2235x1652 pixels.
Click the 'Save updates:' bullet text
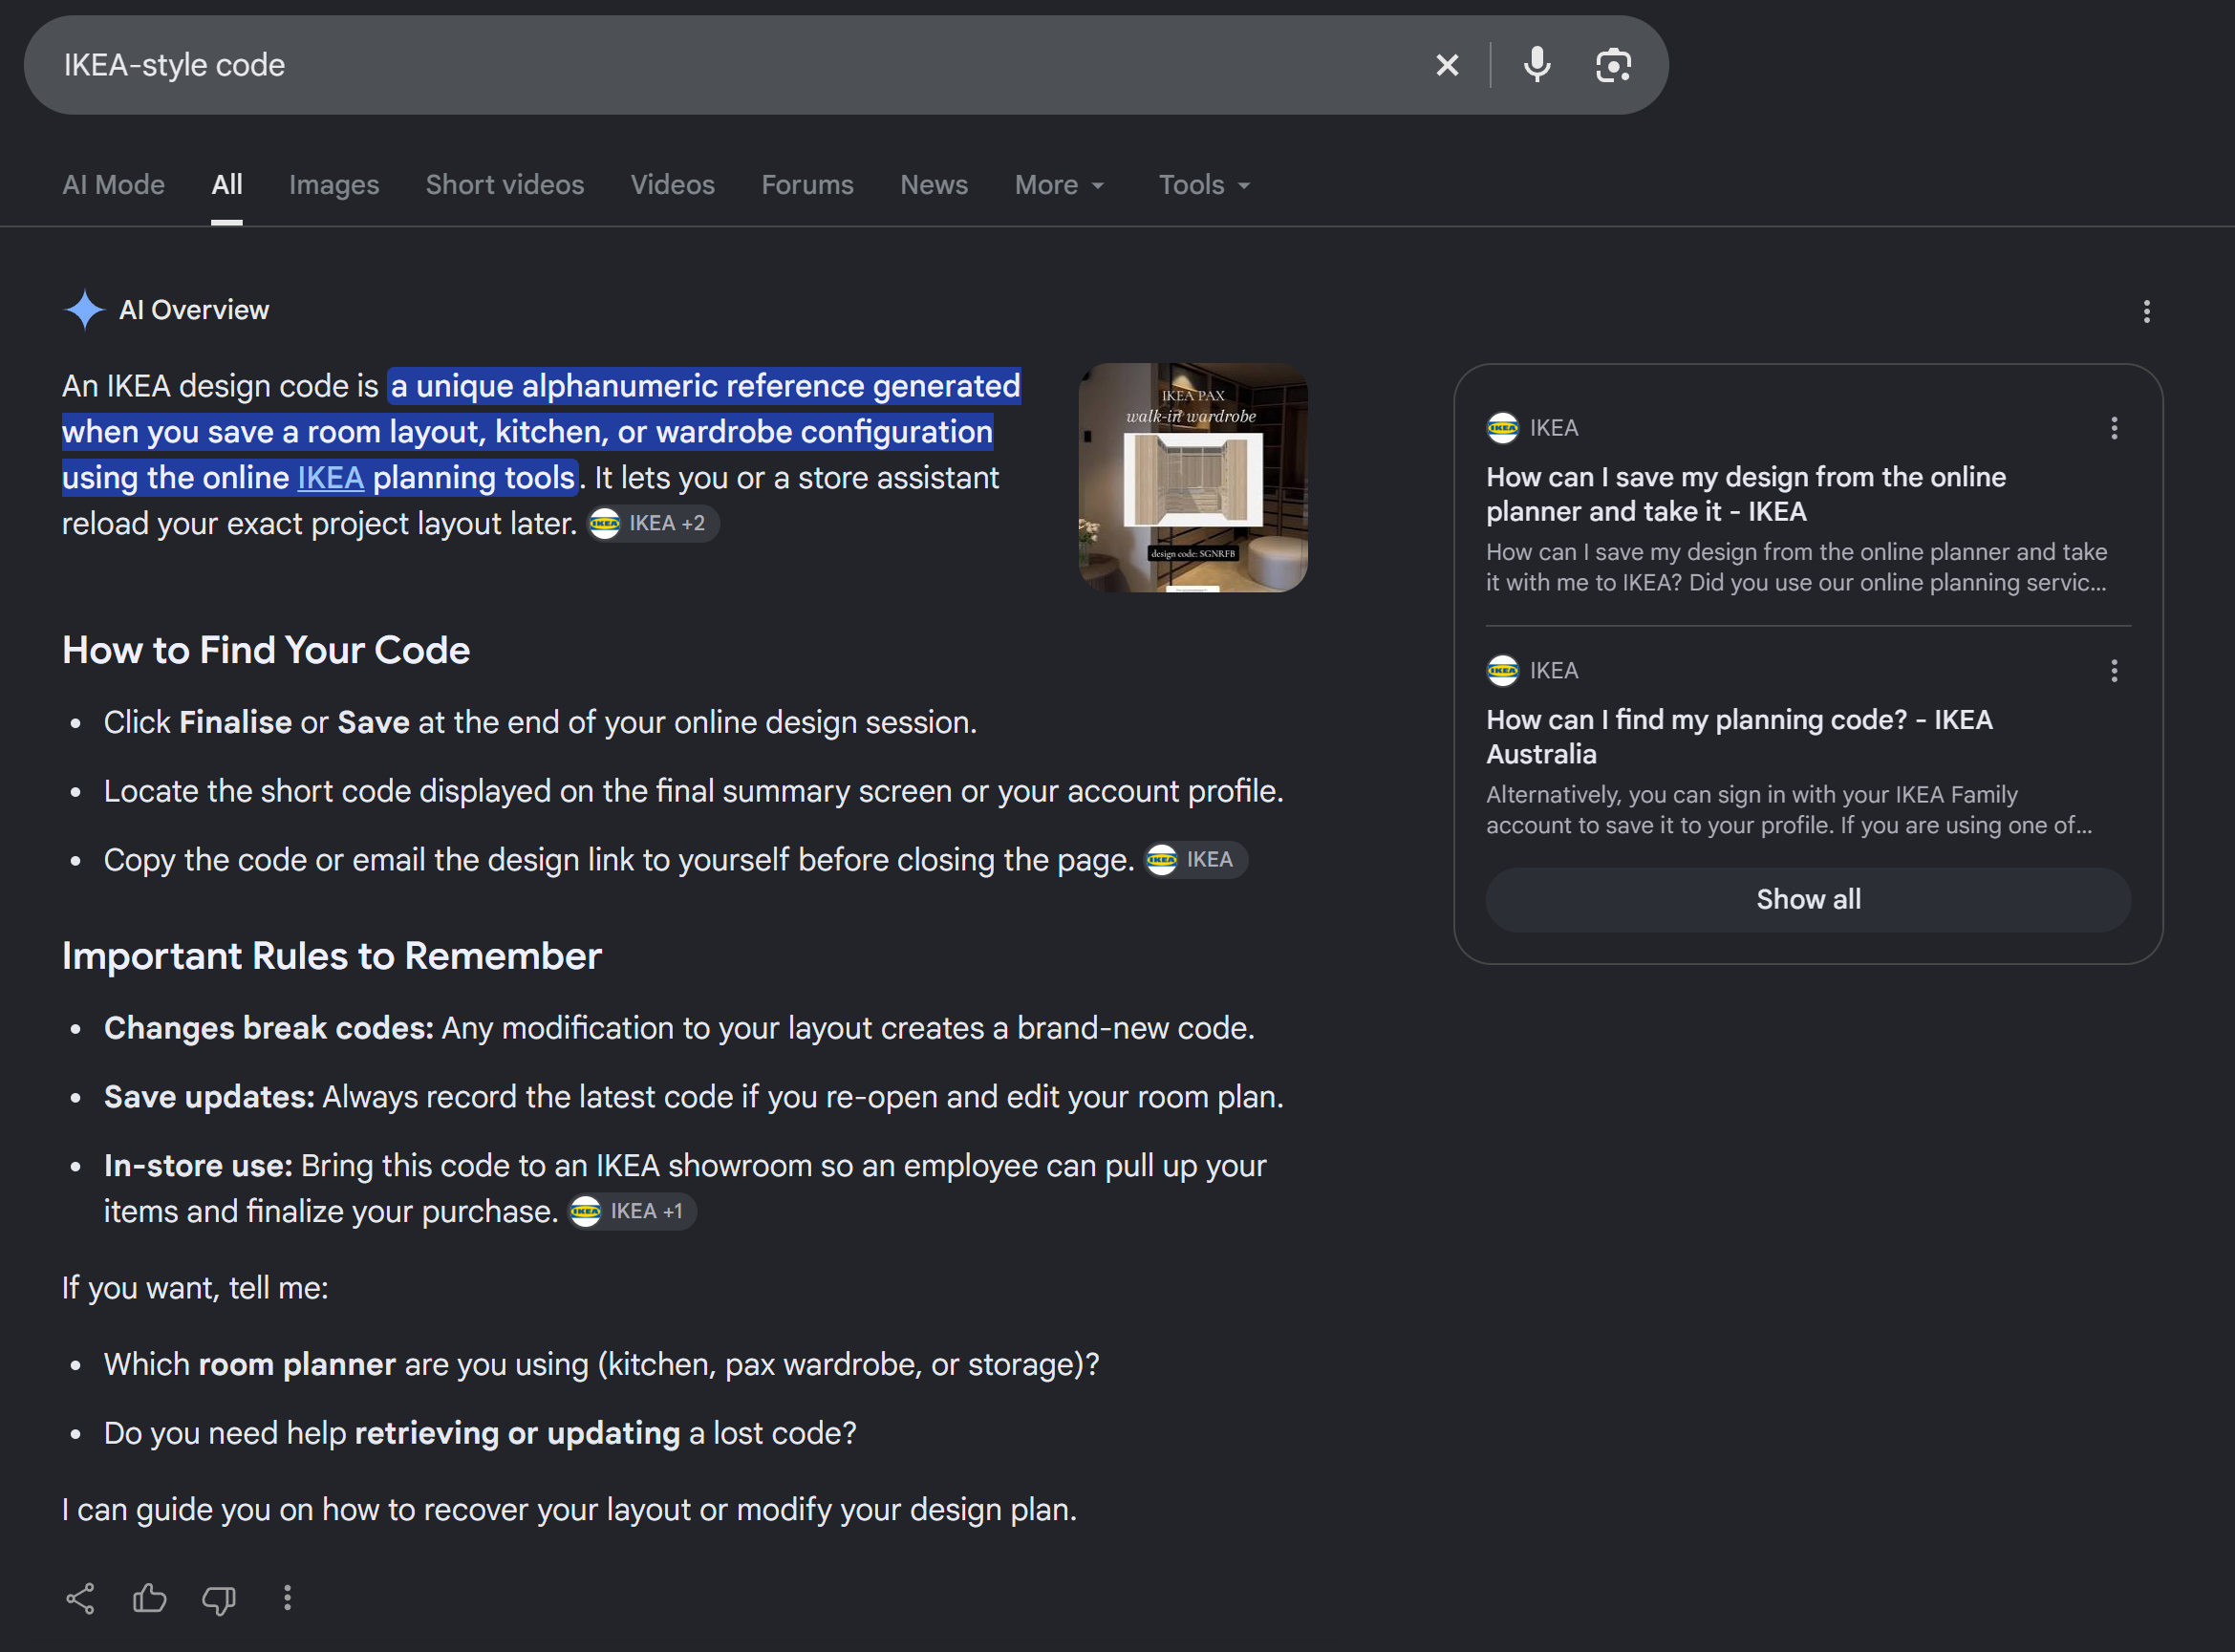tap(694, 1098)
